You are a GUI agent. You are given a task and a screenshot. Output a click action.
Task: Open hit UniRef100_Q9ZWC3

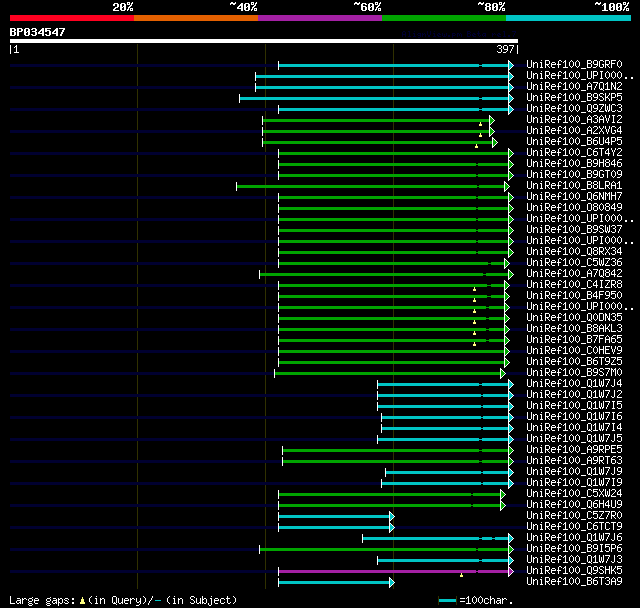pyautogui.click(x=574, y=109)
